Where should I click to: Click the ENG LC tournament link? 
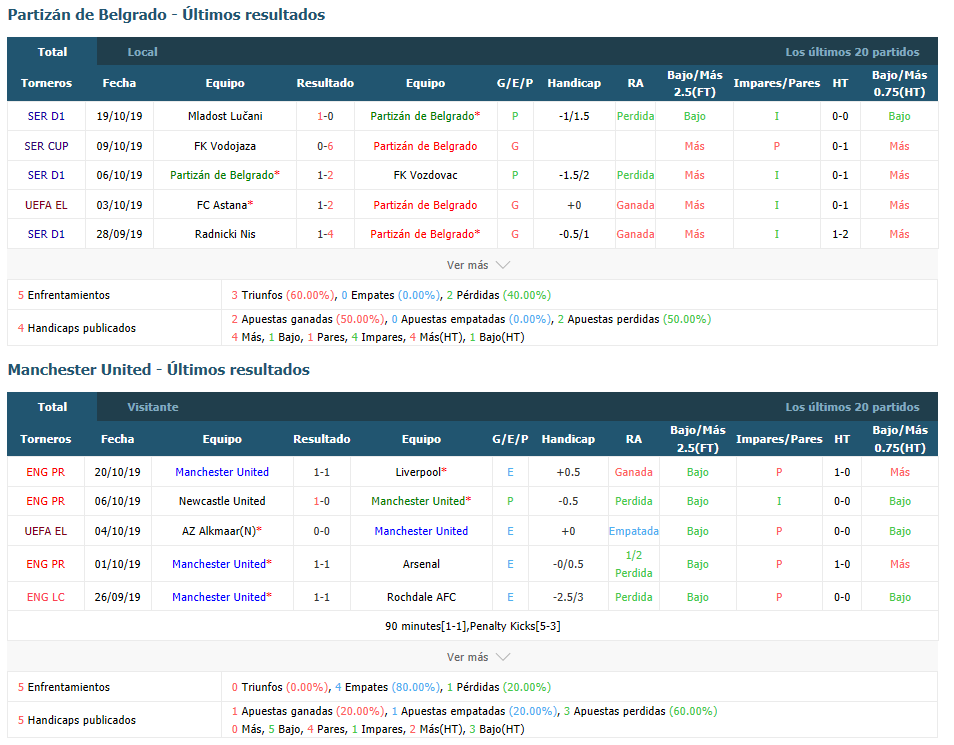46,597
